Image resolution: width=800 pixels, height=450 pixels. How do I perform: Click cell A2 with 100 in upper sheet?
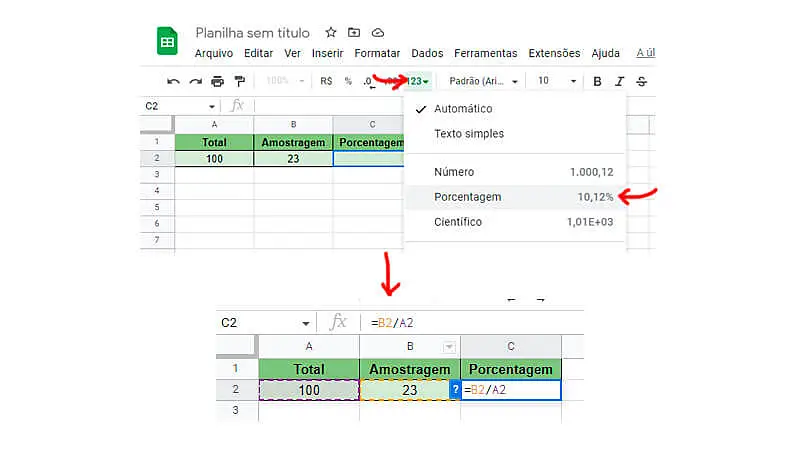[214, 159]
